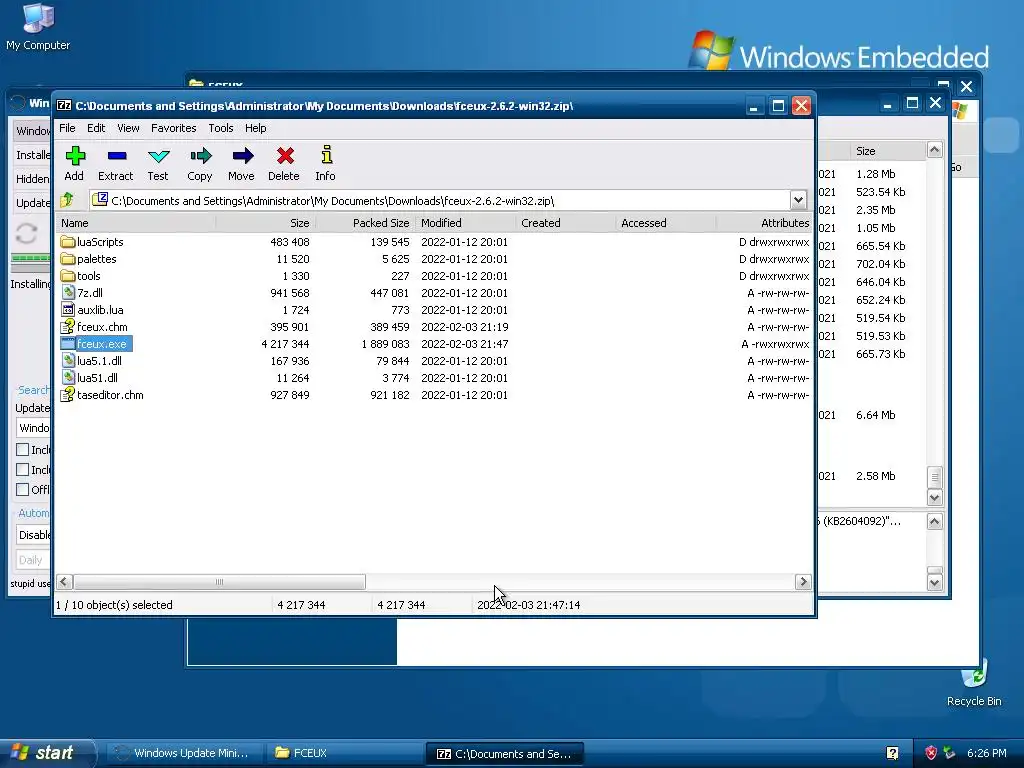Click the help question mark tray icon

(892, 753)
